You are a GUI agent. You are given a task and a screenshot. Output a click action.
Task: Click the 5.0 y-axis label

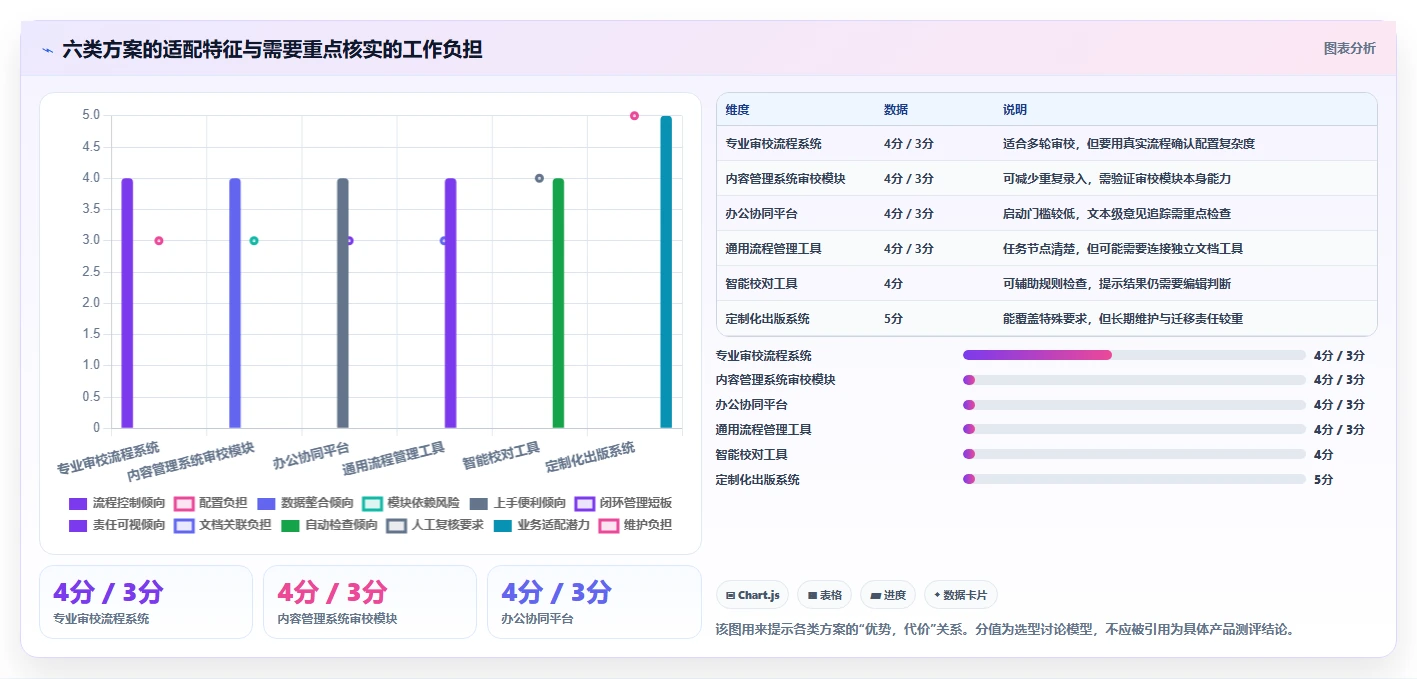tap(90, 116)
